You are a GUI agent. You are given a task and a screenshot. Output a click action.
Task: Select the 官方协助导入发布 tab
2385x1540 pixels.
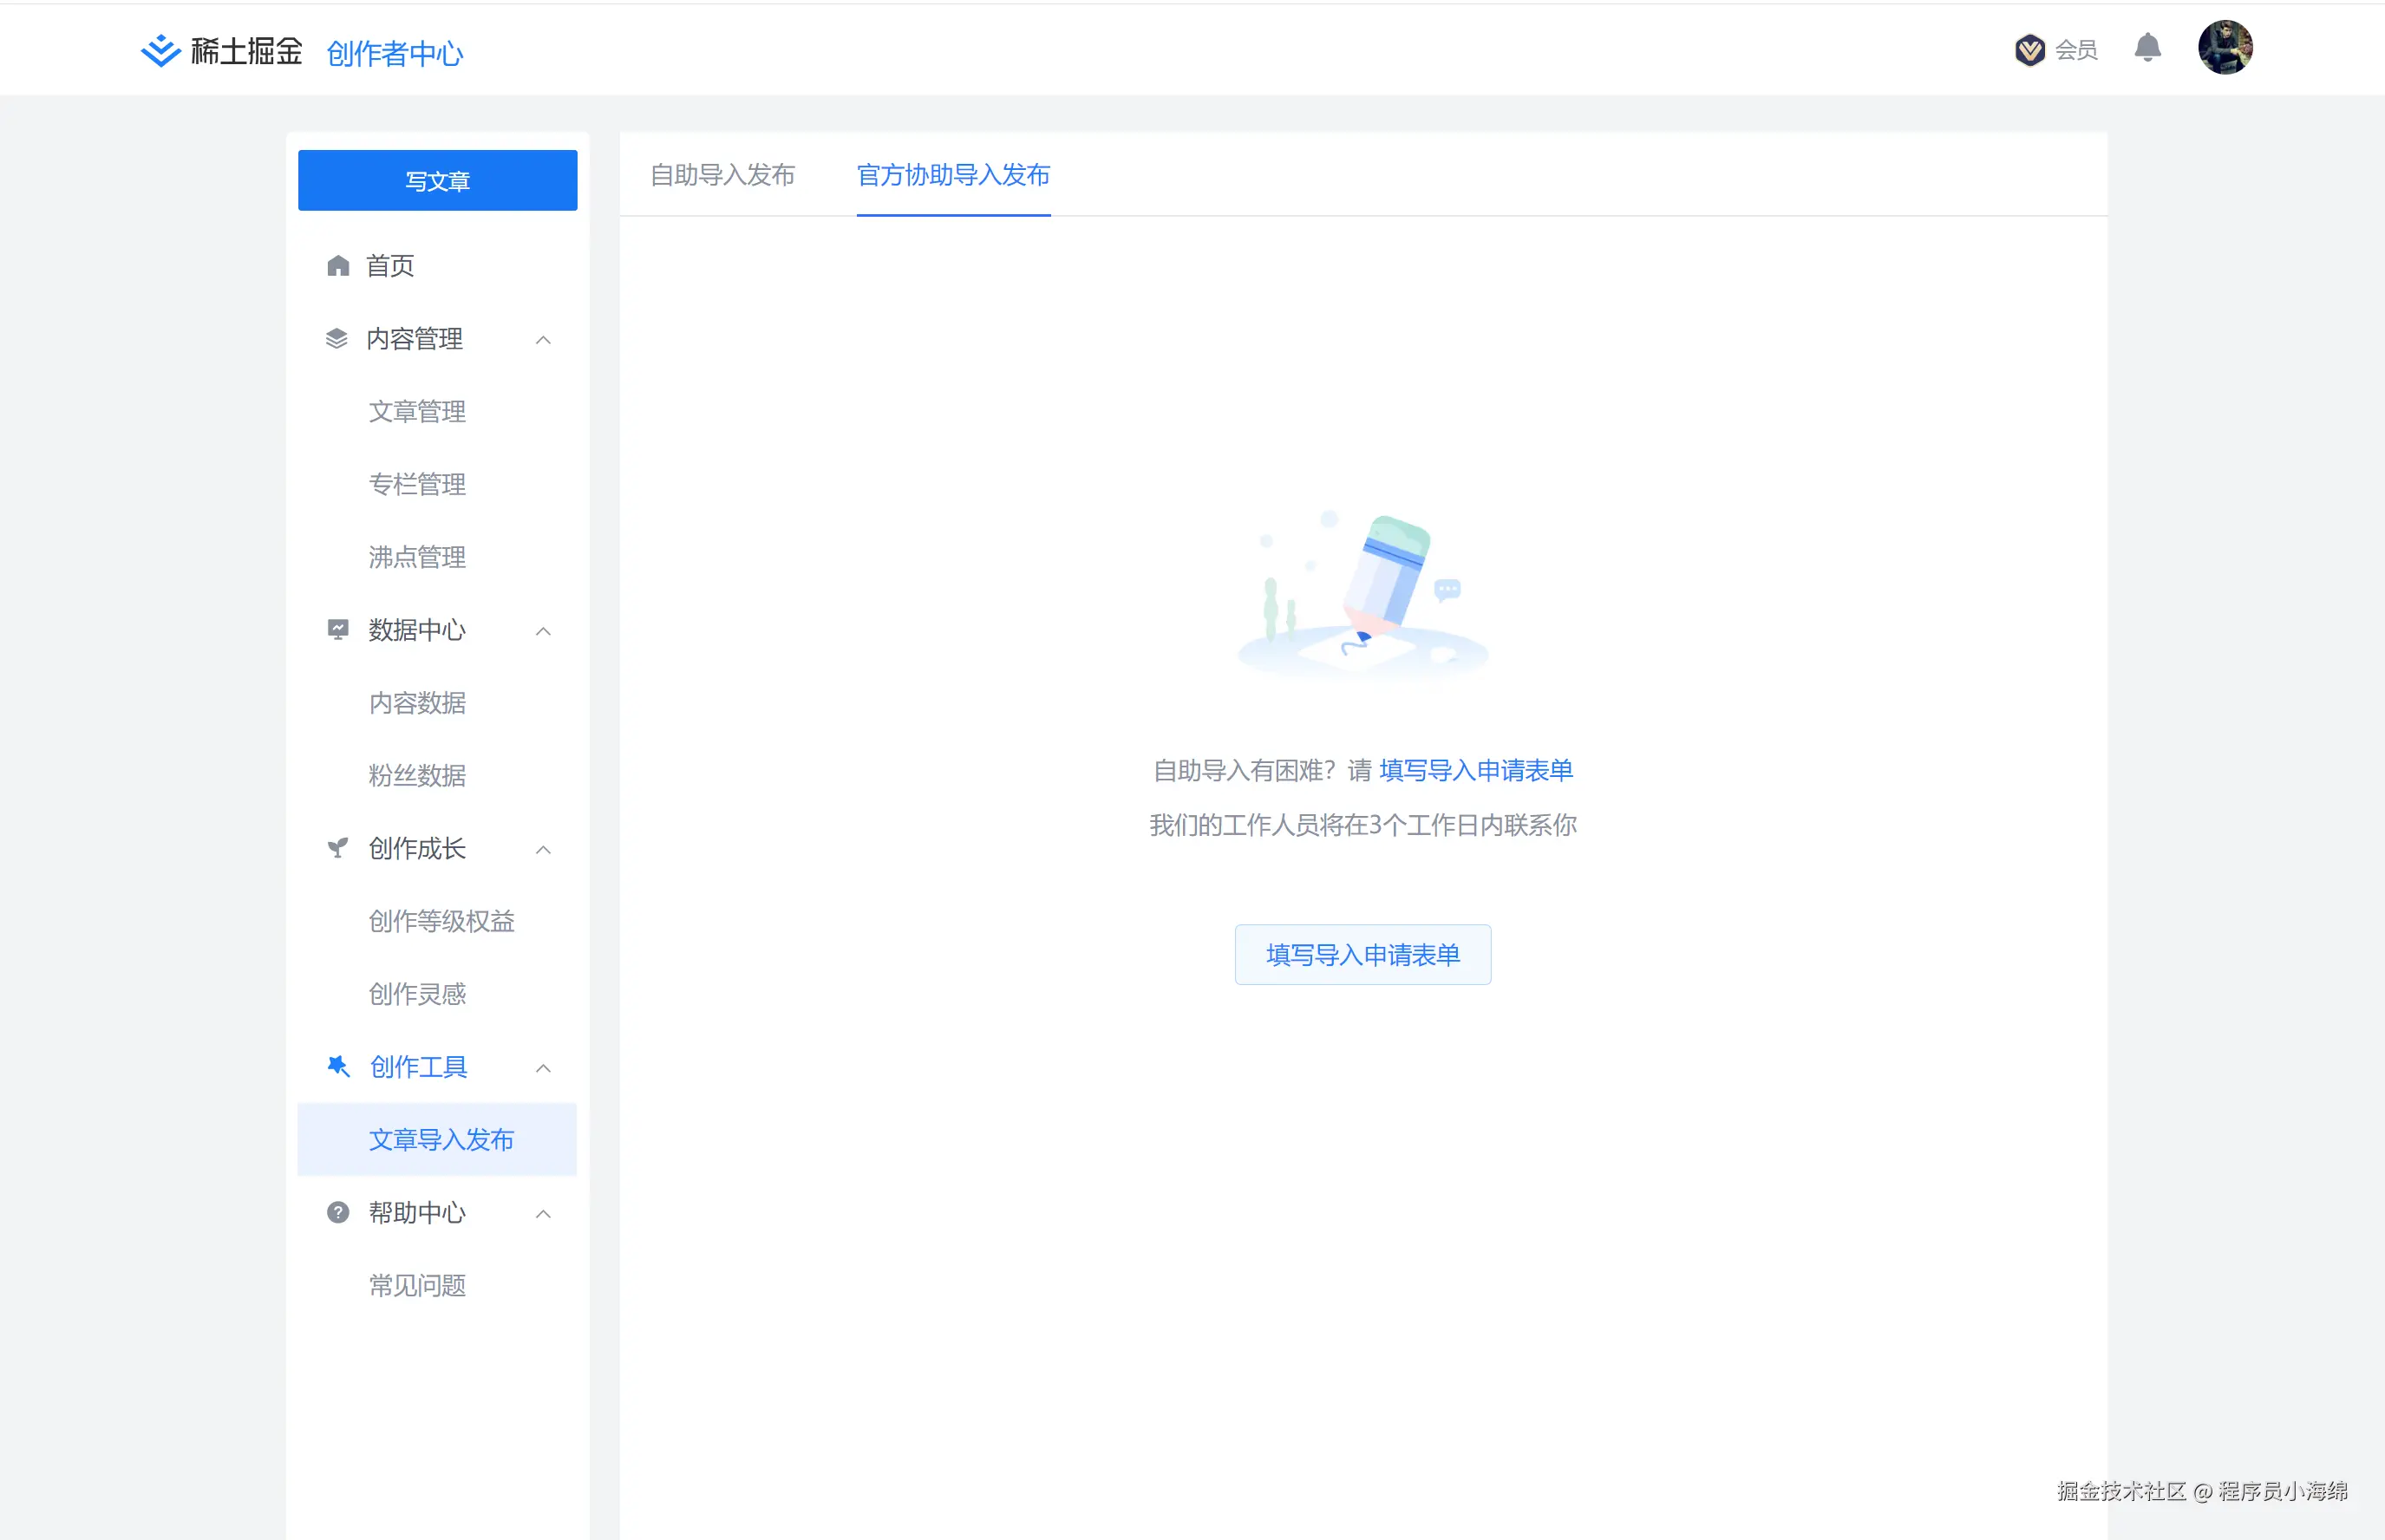(952, 176)
